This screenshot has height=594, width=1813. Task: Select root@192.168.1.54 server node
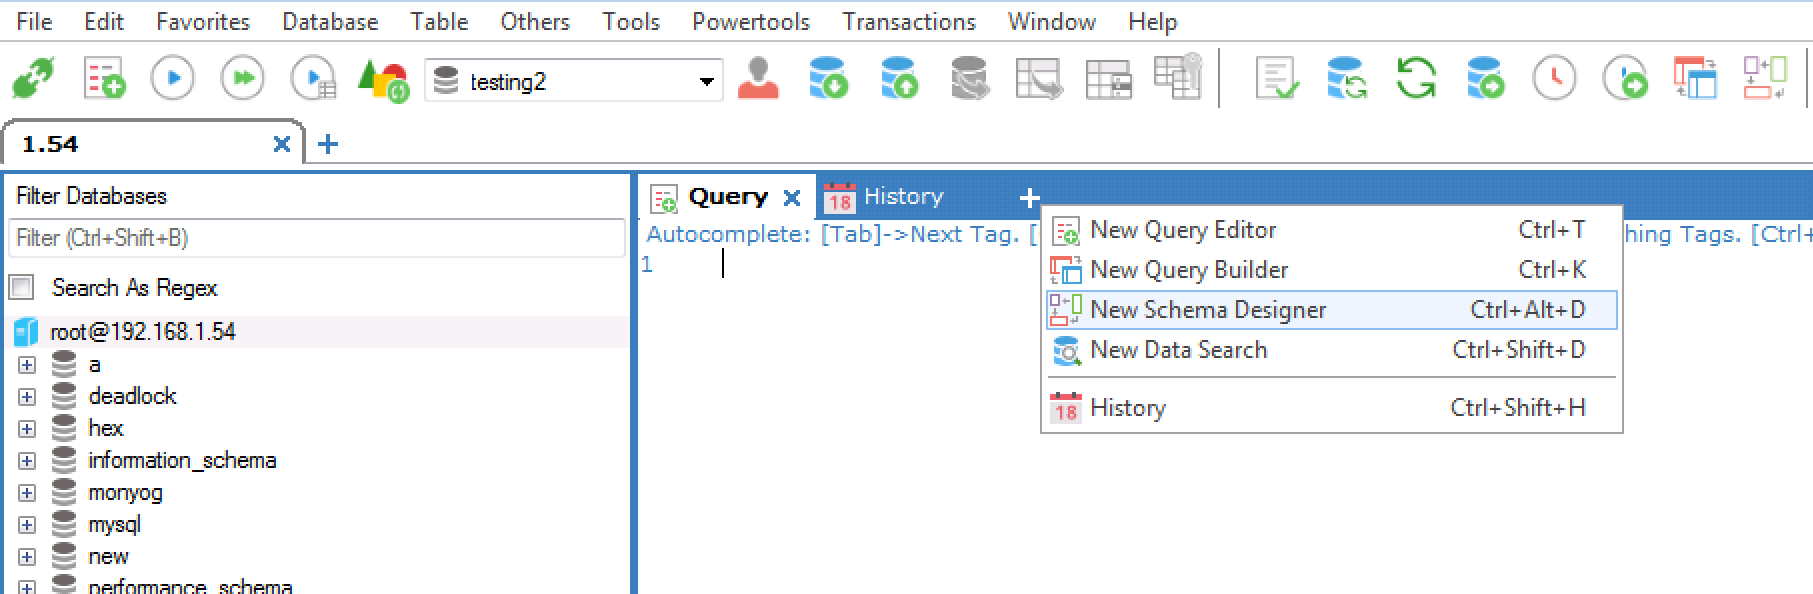tap(142, 332)
